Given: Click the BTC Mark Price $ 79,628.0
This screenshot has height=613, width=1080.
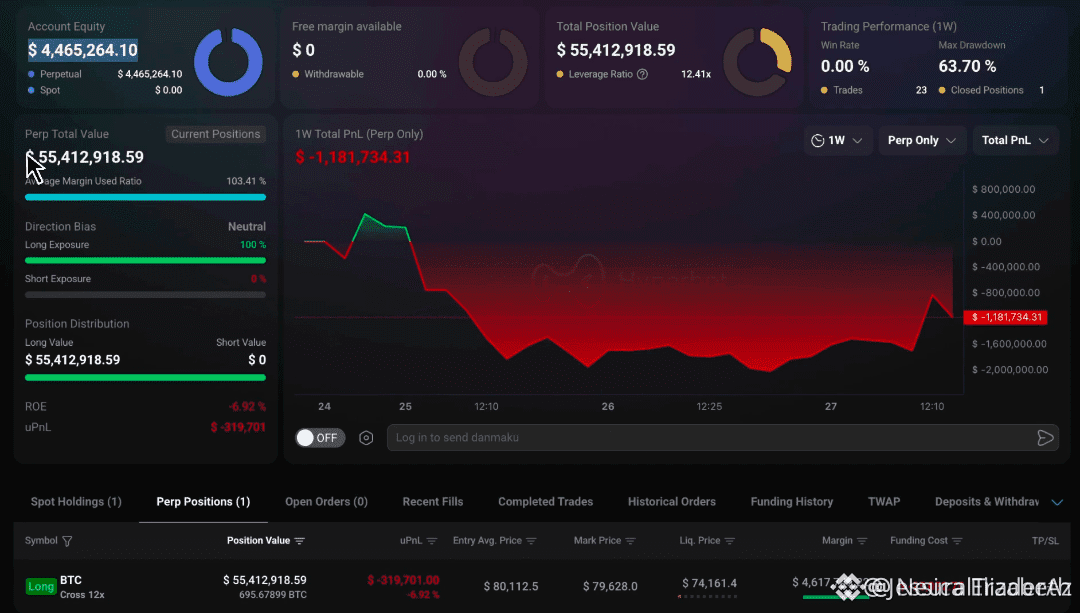Looking at the screenshot, I should (x=610, y=587).
